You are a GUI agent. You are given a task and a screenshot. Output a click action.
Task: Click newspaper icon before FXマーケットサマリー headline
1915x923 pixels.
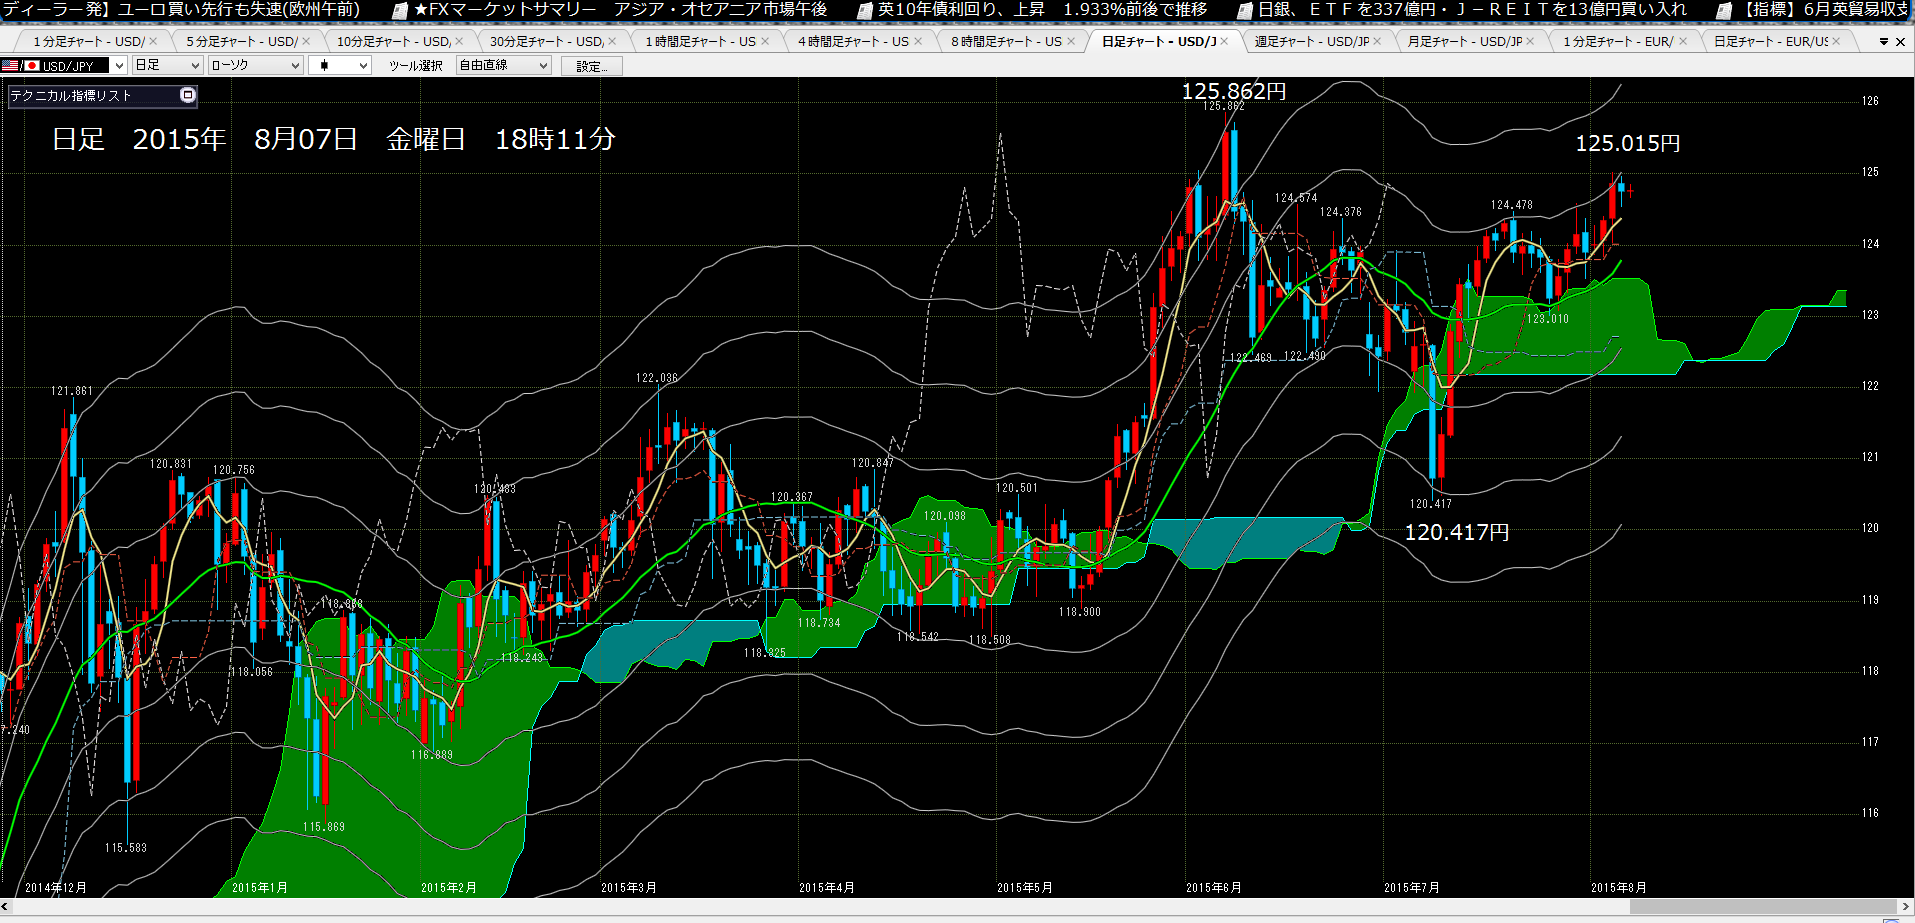(x=399, y=10)
